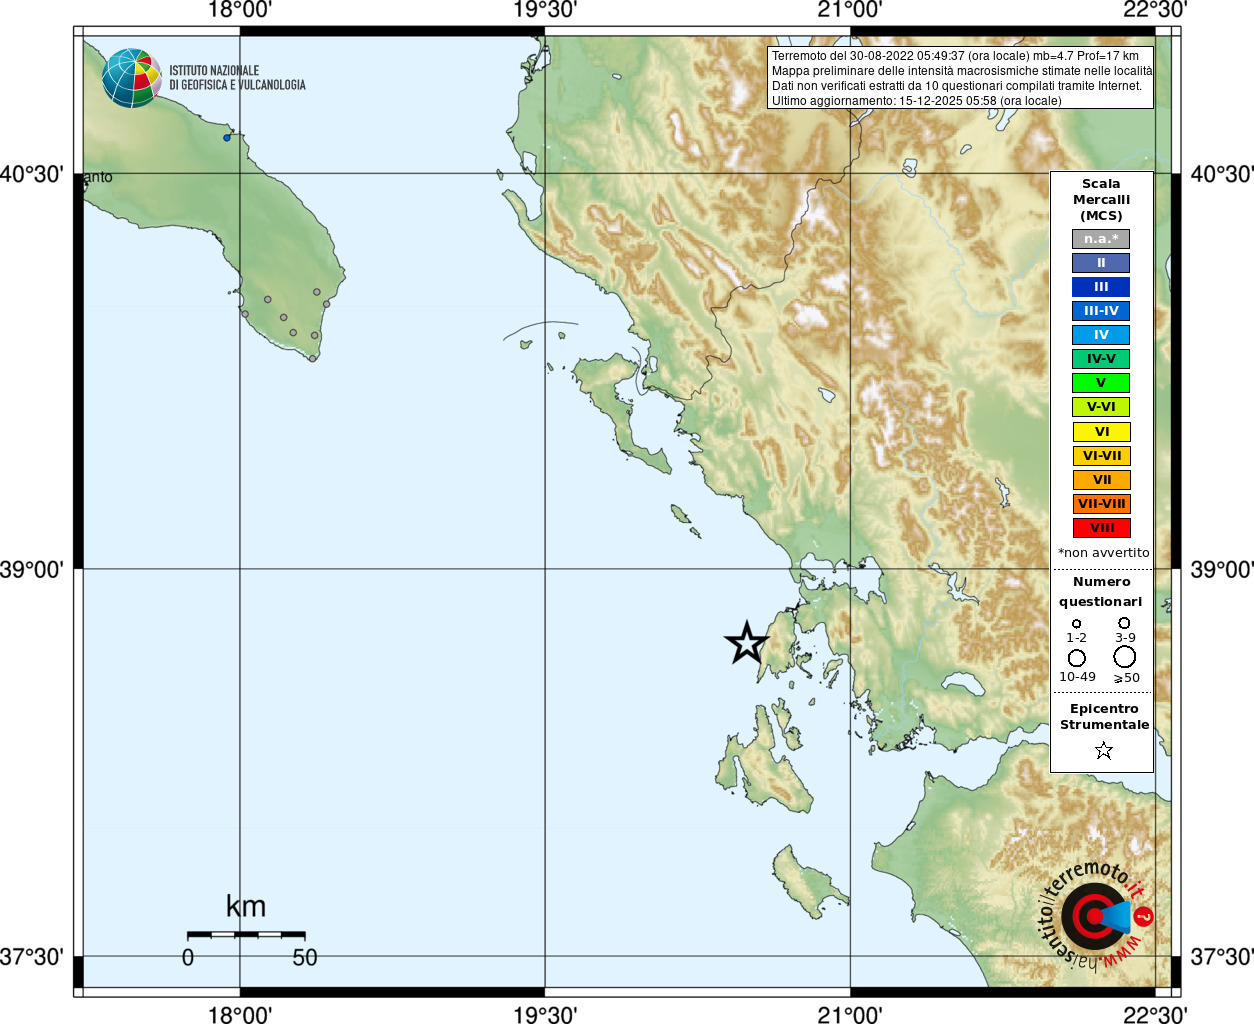Click the 1-2 questionnaires circle symbol
This screenshot has width=1254, height=1024.
1077,624
